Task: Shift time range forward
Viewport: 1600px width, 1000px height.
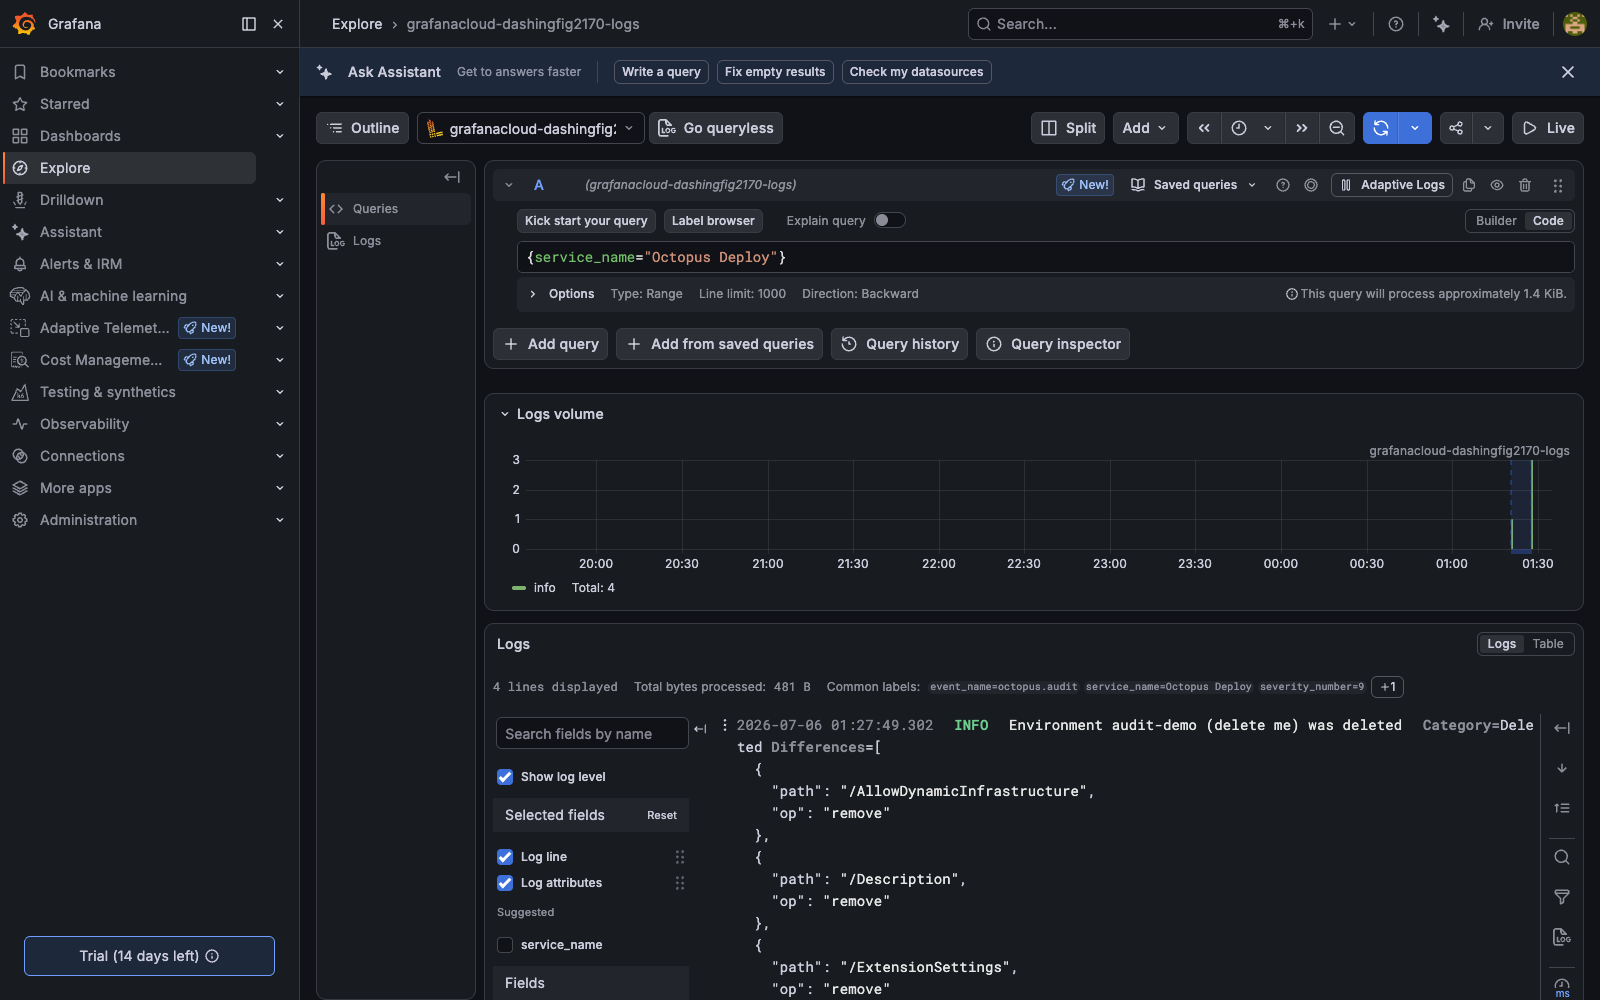Action: click(x=1301, y=128)
